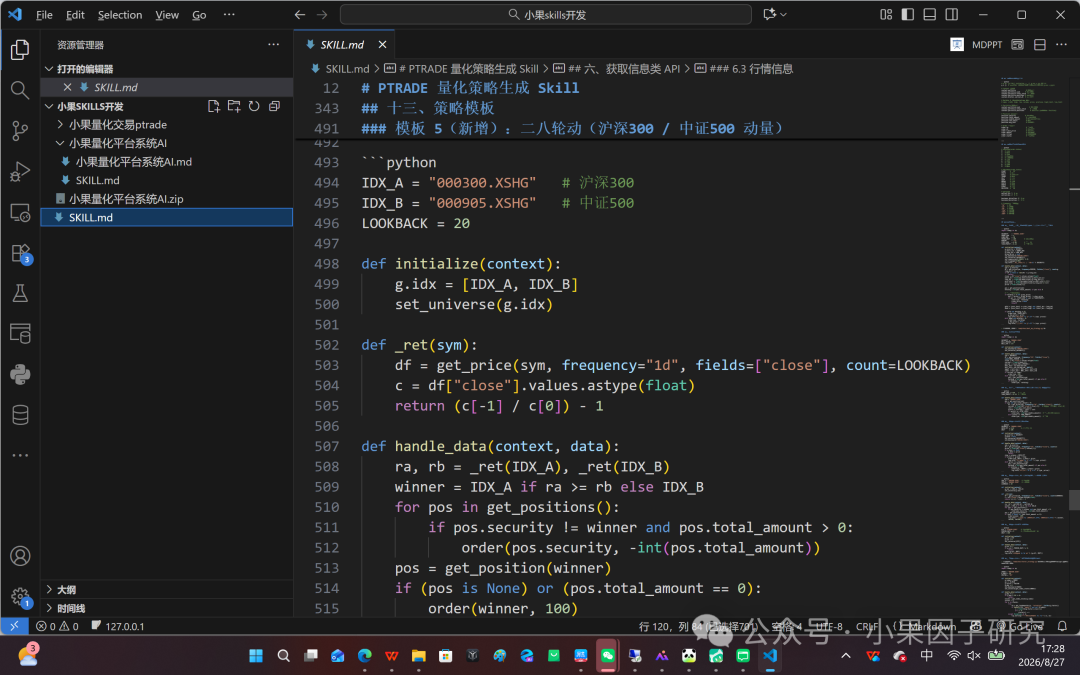This screenshot has width=1080, height=675.
Task: Open Run and Debug view
Action: click(20, 172)
